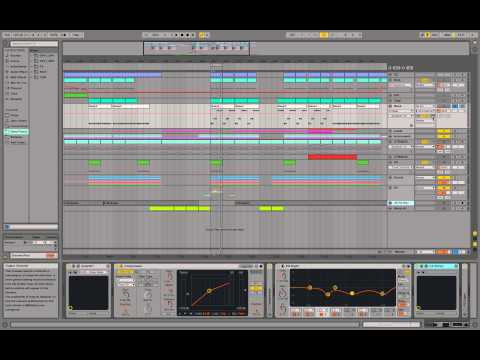Select Samples browser category

(16, 99)
